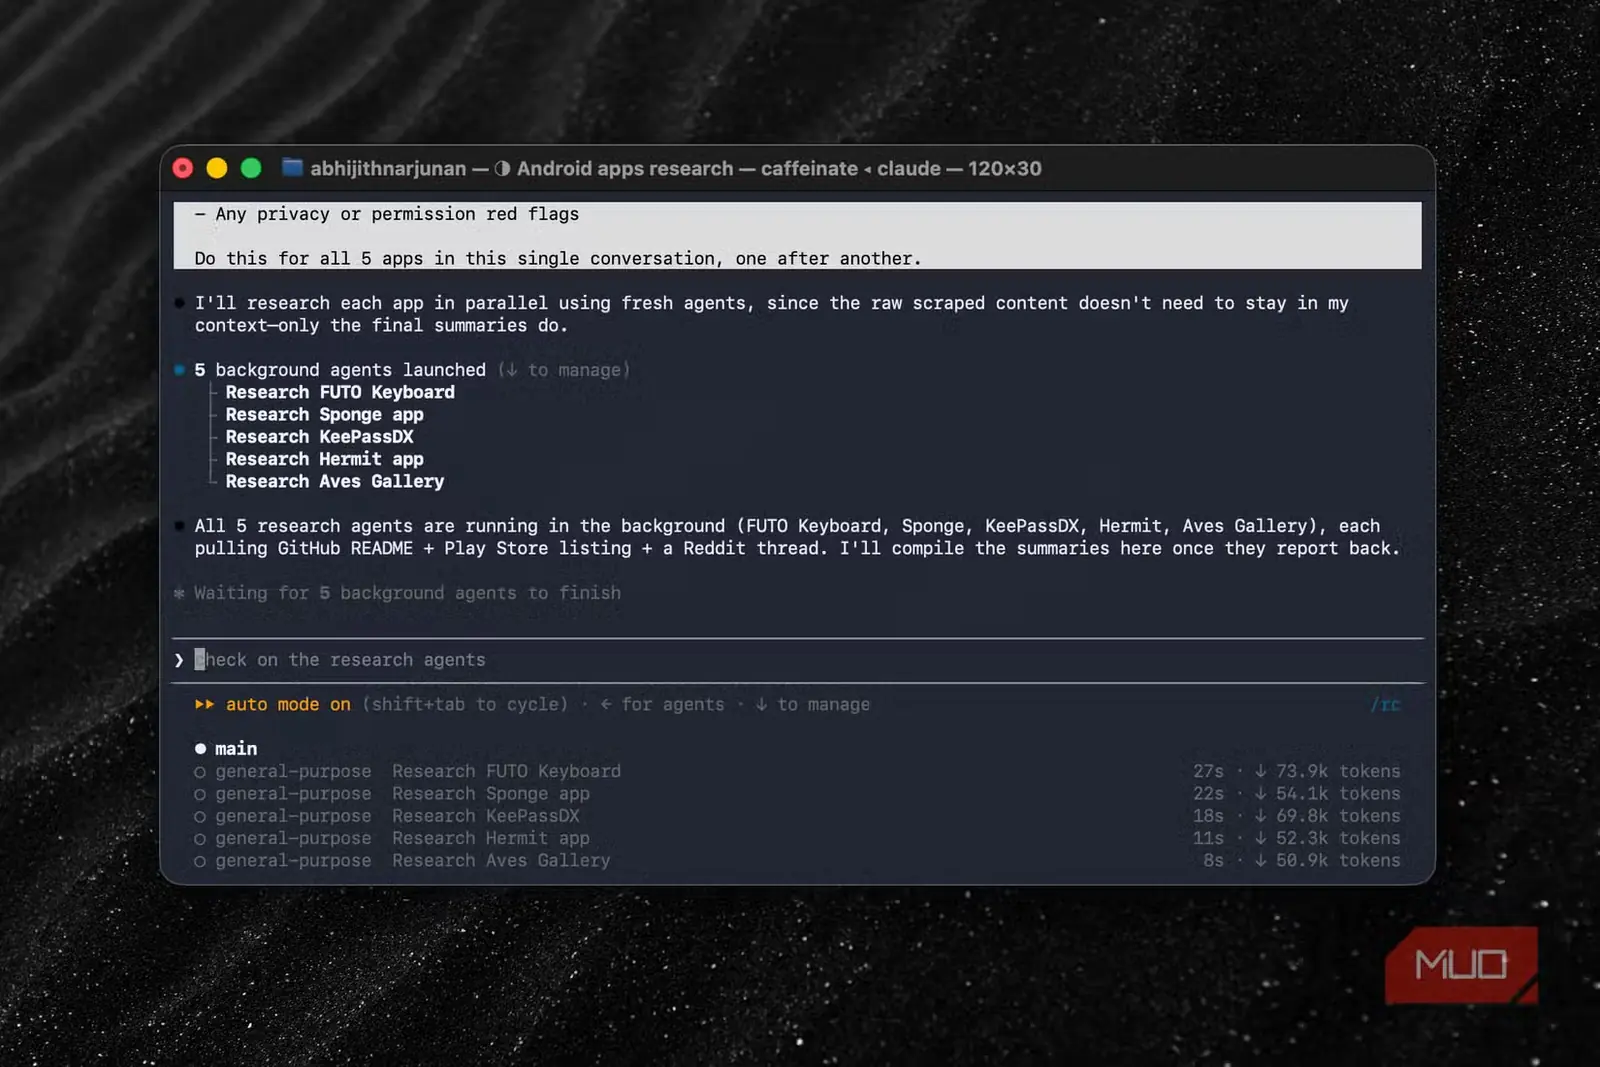
Task: Select the 'main' agent bullet
Action: point(200,748)
